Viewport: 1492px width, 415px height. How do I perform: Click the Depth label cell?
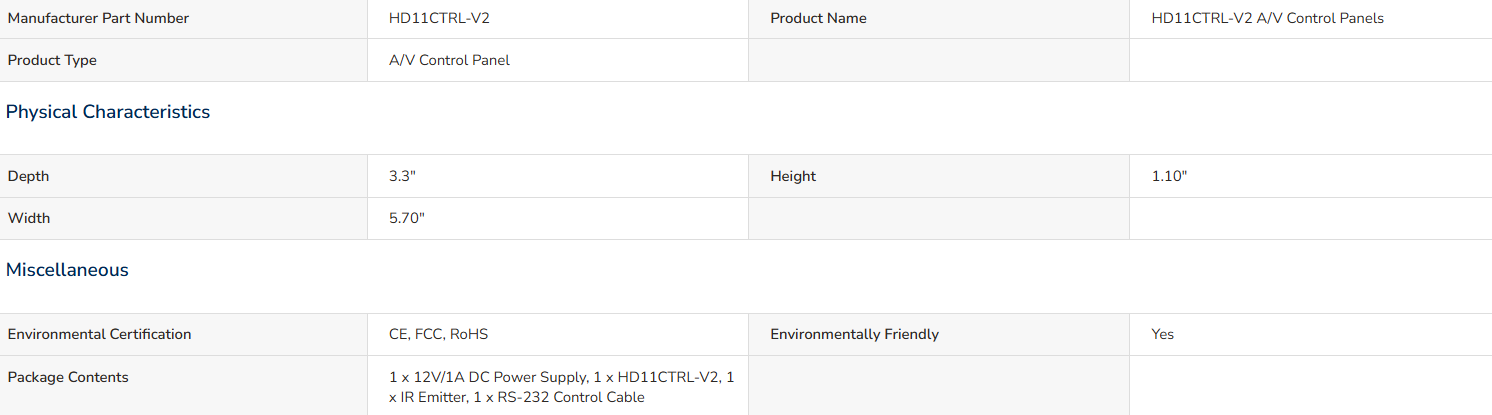click(x=184, y=176)
